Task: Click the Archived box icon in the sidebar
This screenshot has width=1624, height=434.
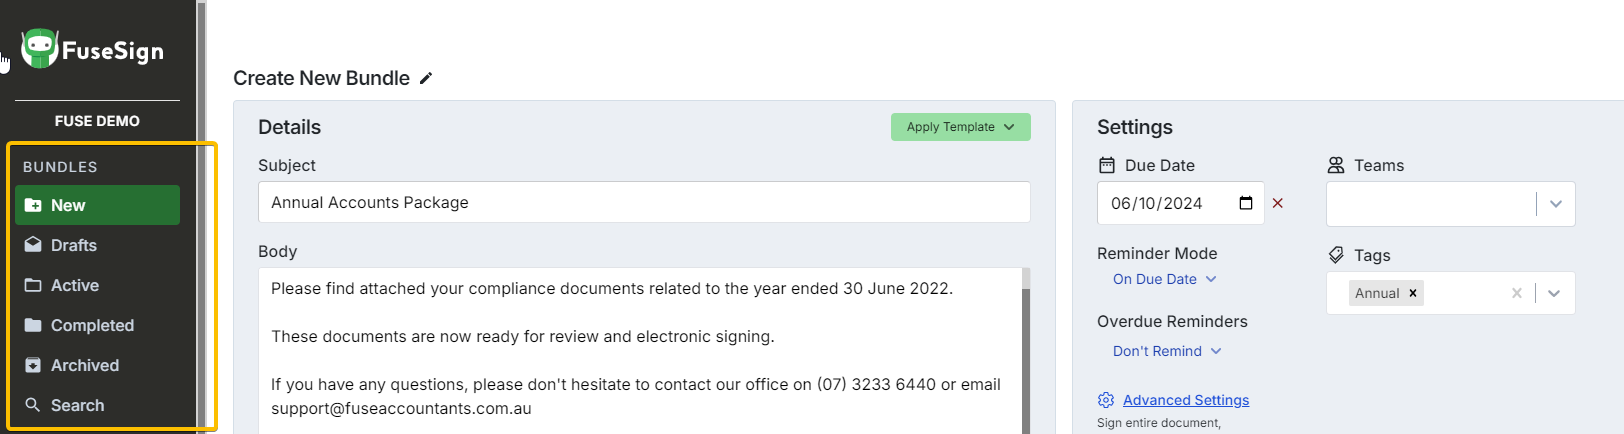Action: coord(33,365)
